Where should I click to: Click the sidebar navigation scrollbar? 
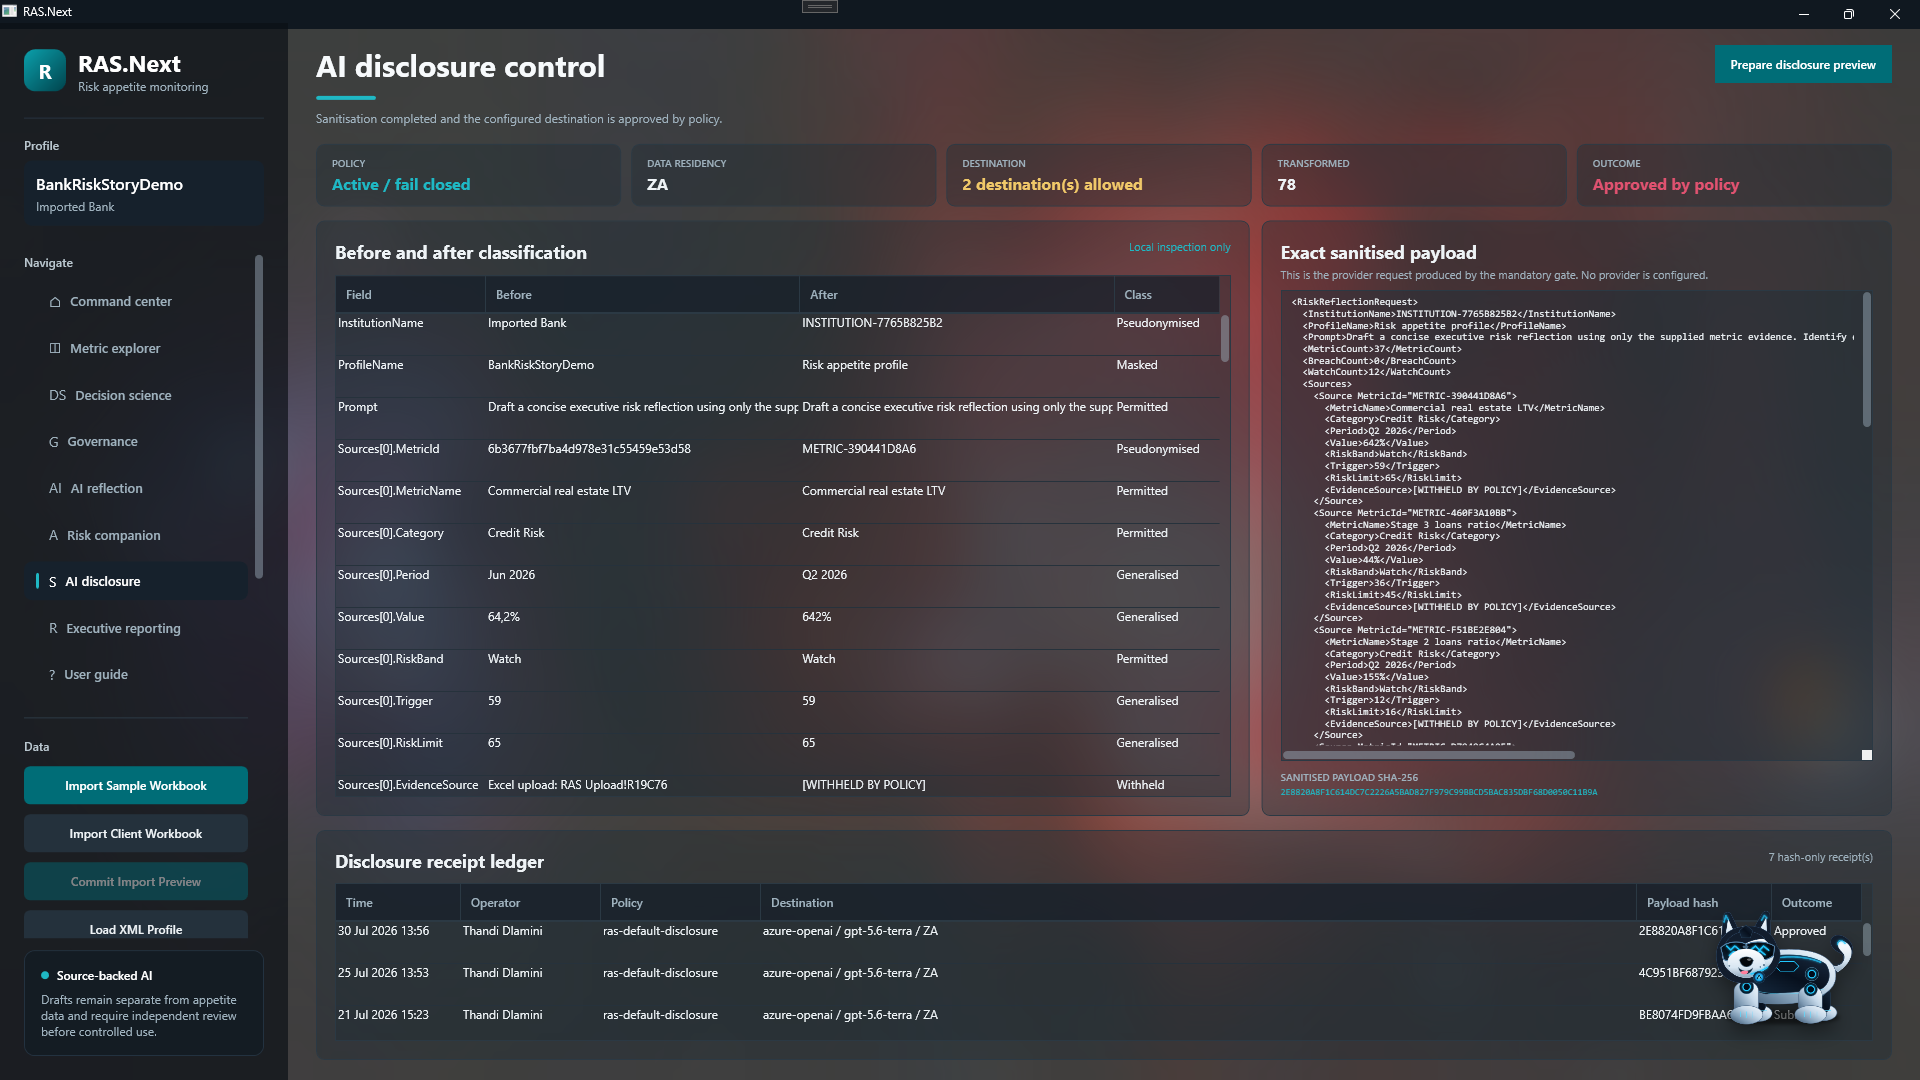tap(259, 417)
